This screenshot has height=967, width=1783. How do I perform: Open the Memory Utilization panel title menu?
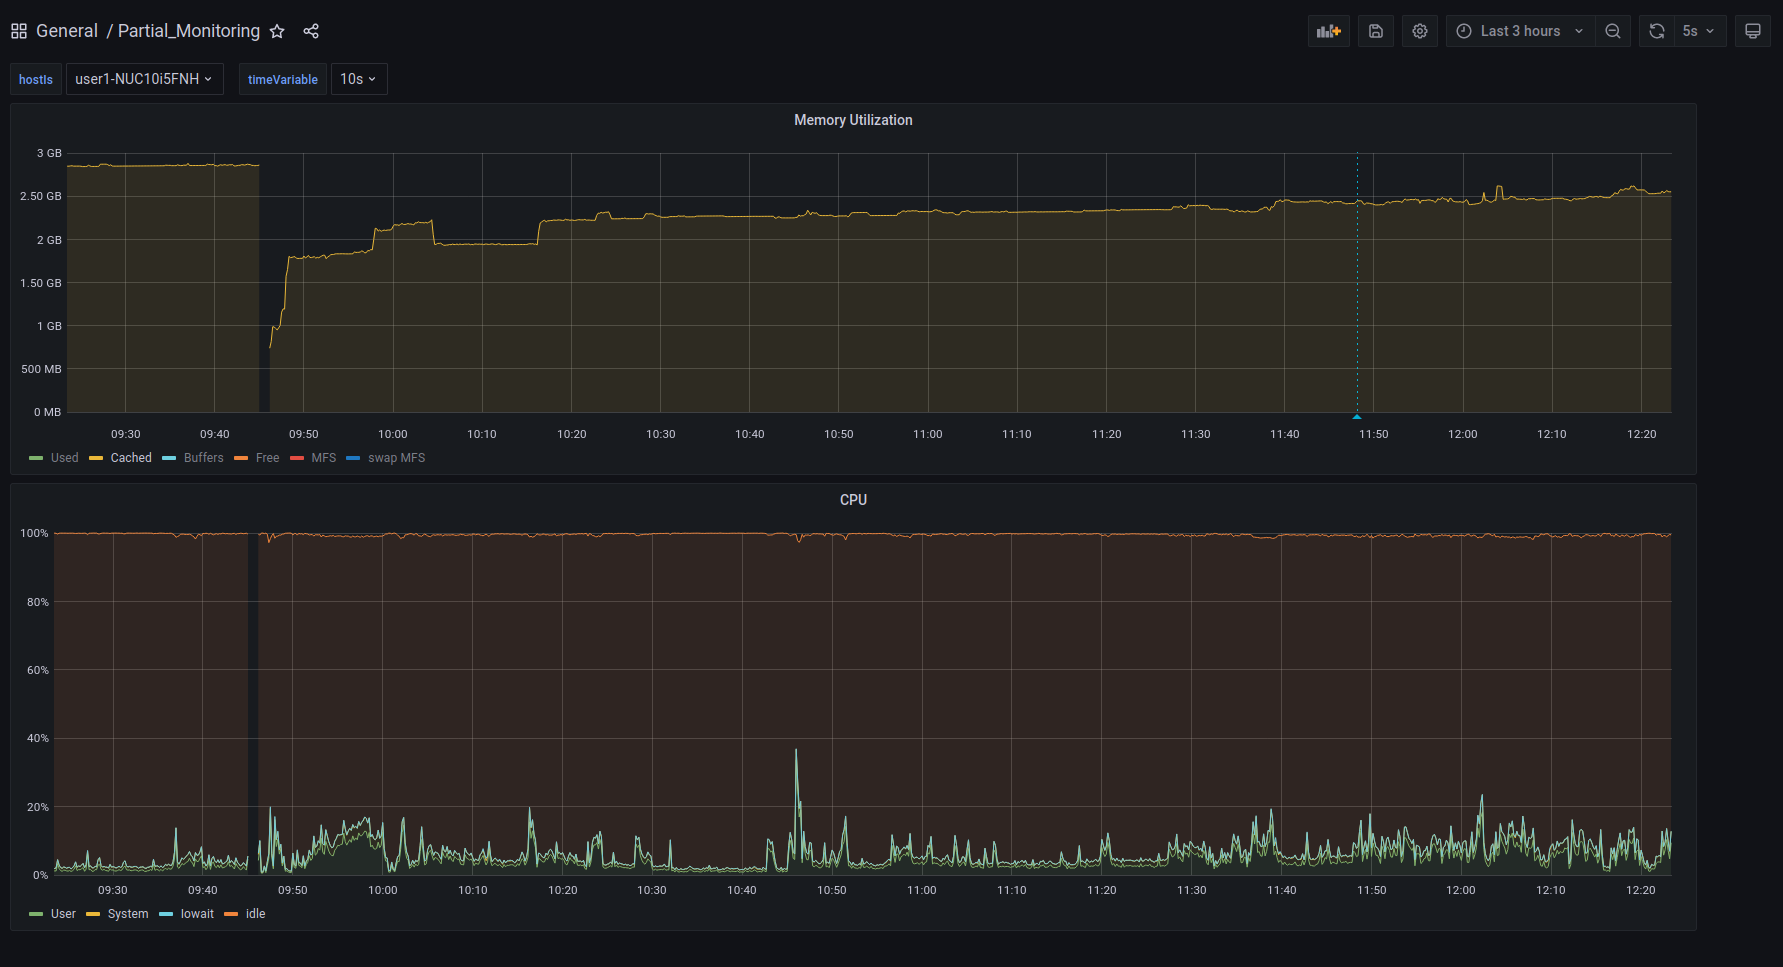853,120
